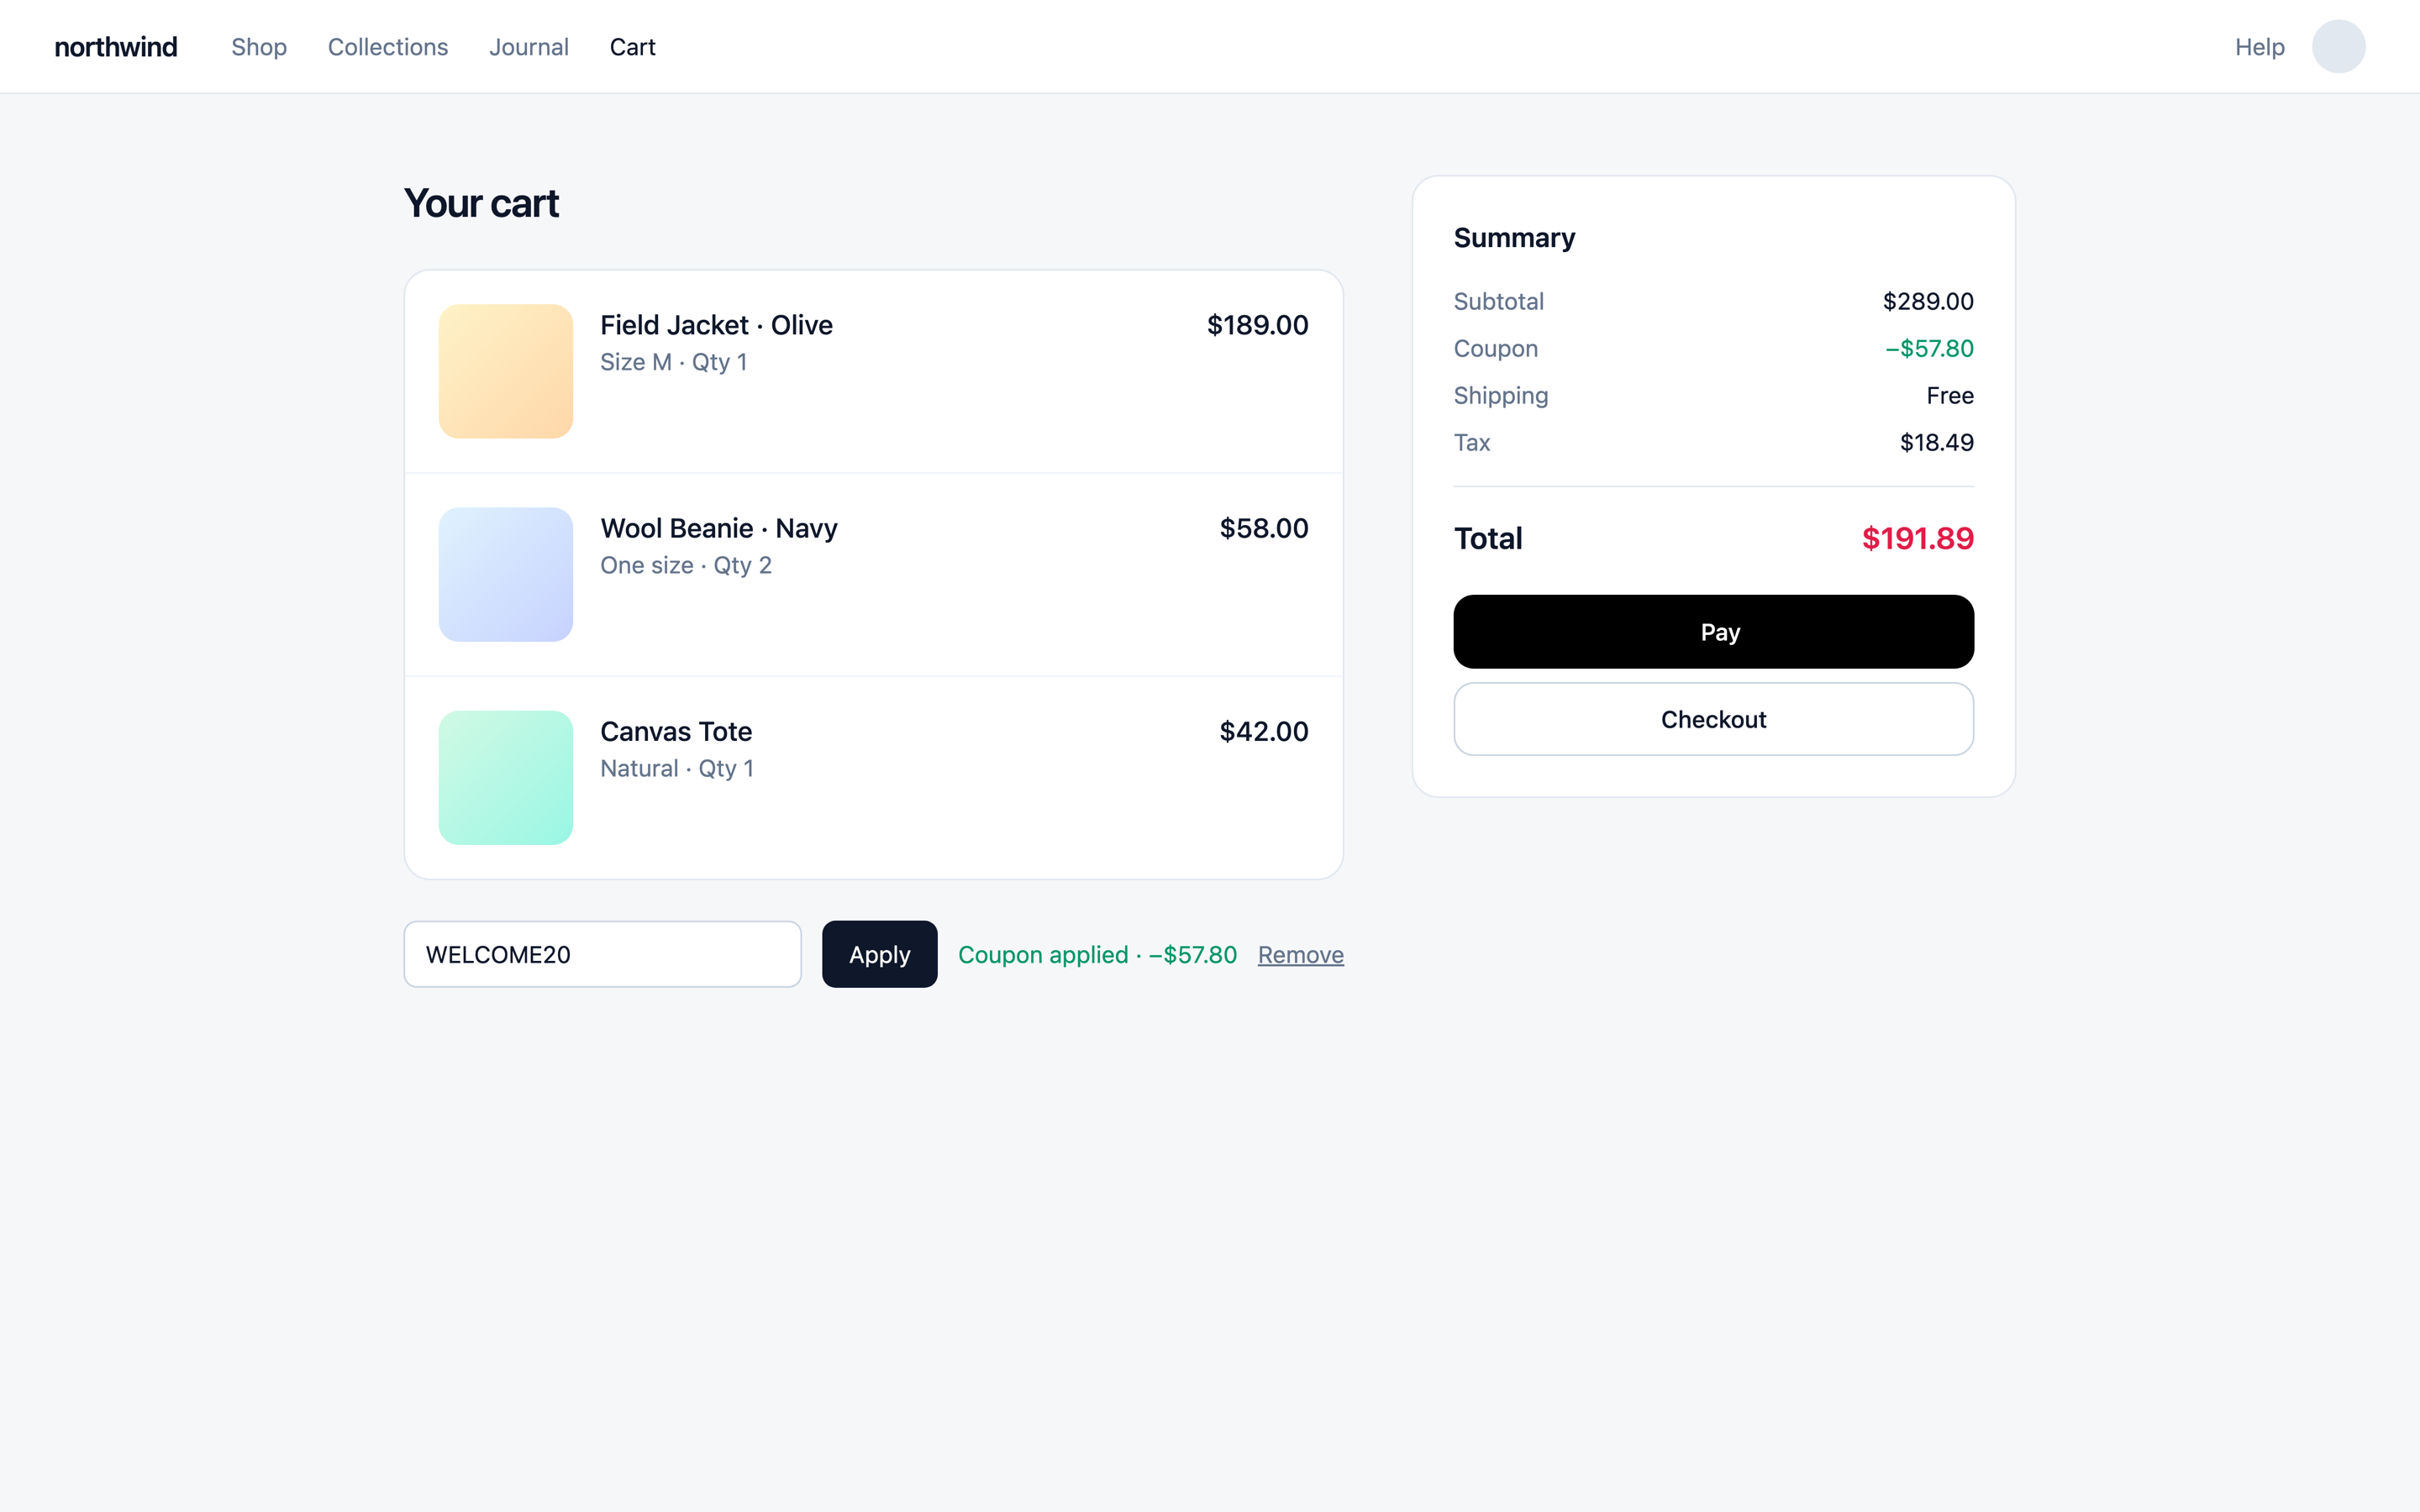
Task: Select the Cart nav item
Action: click(x=633, y=47)
